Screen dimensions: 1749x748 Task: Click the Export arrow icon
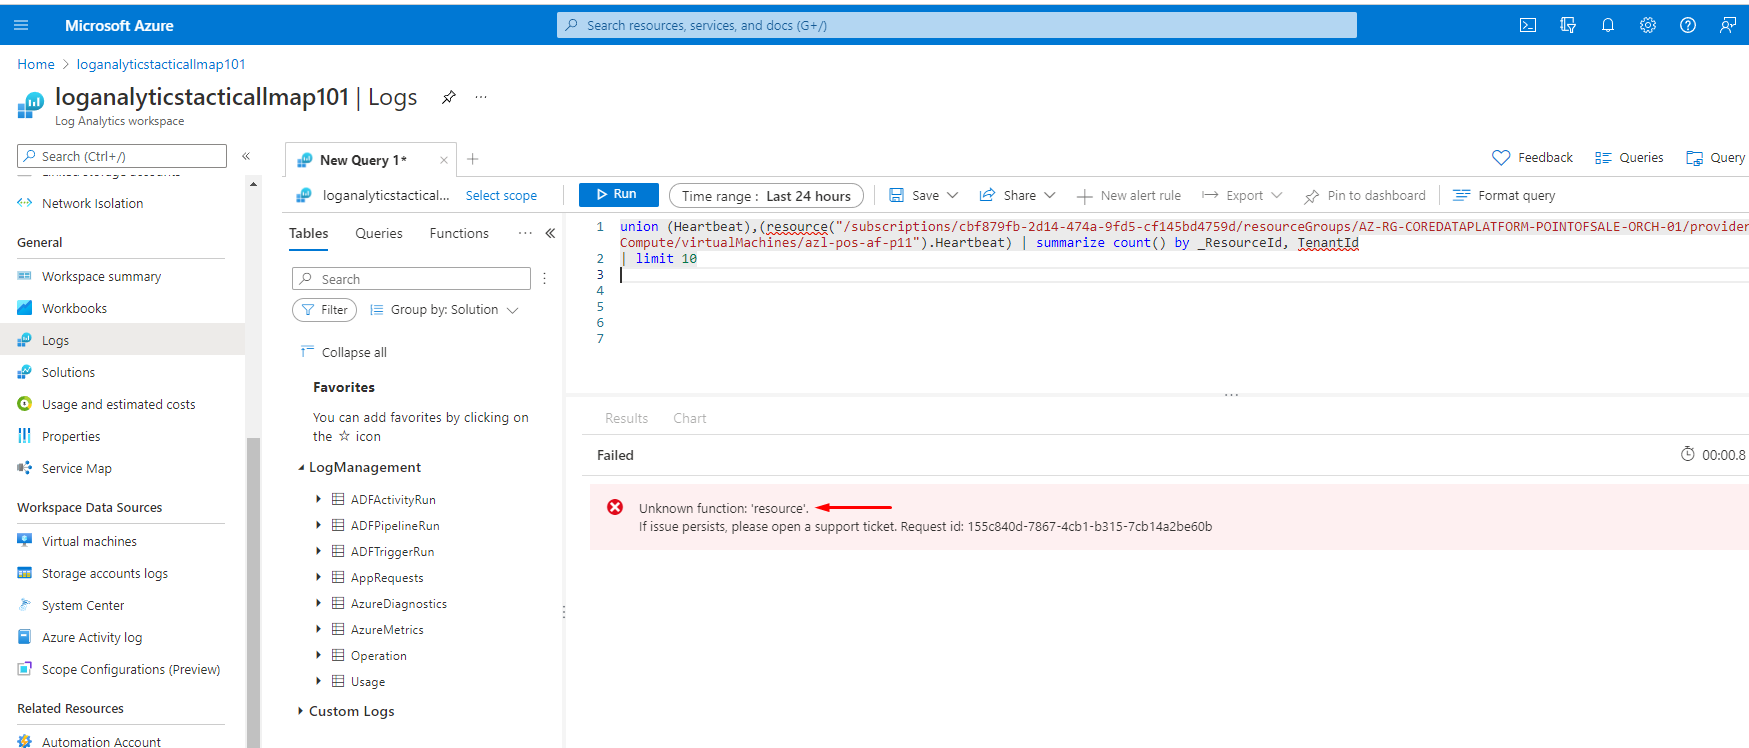pyautogui.click(x=1210, y=195)
